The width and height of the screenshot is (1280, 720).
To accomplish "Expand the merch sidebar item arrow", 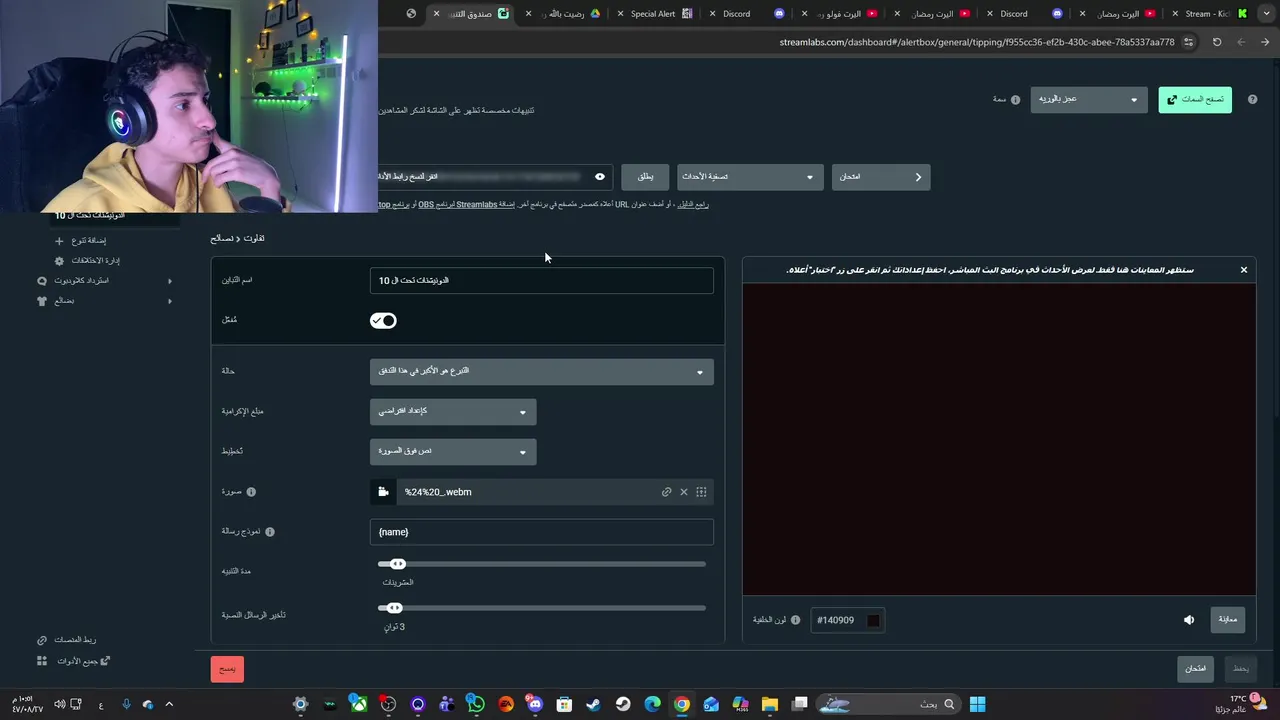I will coord(170,301).
